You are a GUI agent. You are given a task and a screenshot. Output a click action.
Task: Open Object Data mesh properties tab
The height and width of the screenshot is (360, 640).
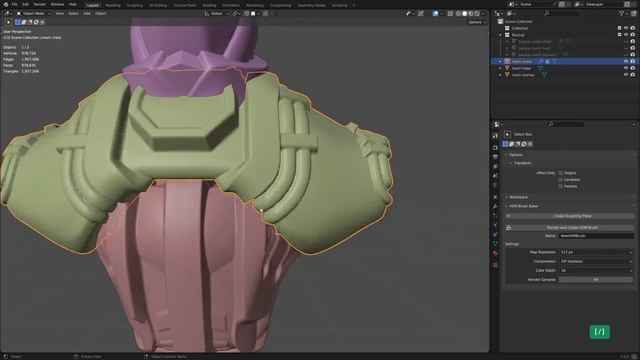pos(495,244)
